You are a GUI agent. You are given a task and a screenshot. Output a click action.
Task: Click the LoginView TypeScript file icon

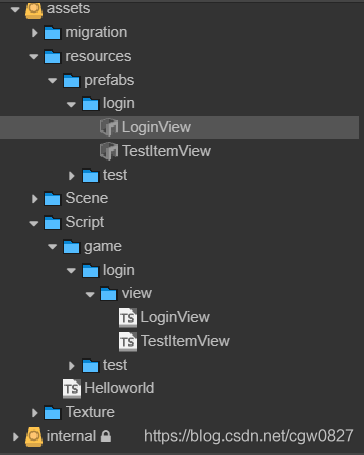click(128, 318)
